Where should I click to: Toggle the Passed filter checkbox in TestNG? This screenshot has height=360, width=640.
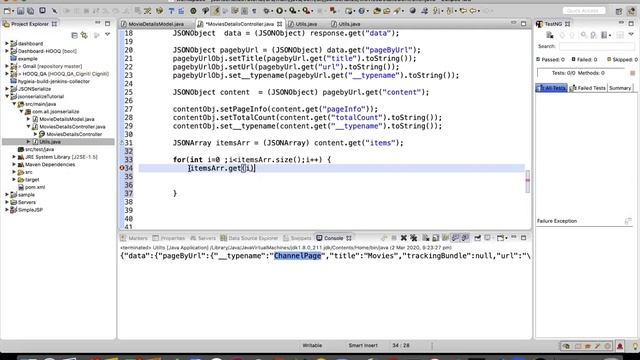[538, 59]
